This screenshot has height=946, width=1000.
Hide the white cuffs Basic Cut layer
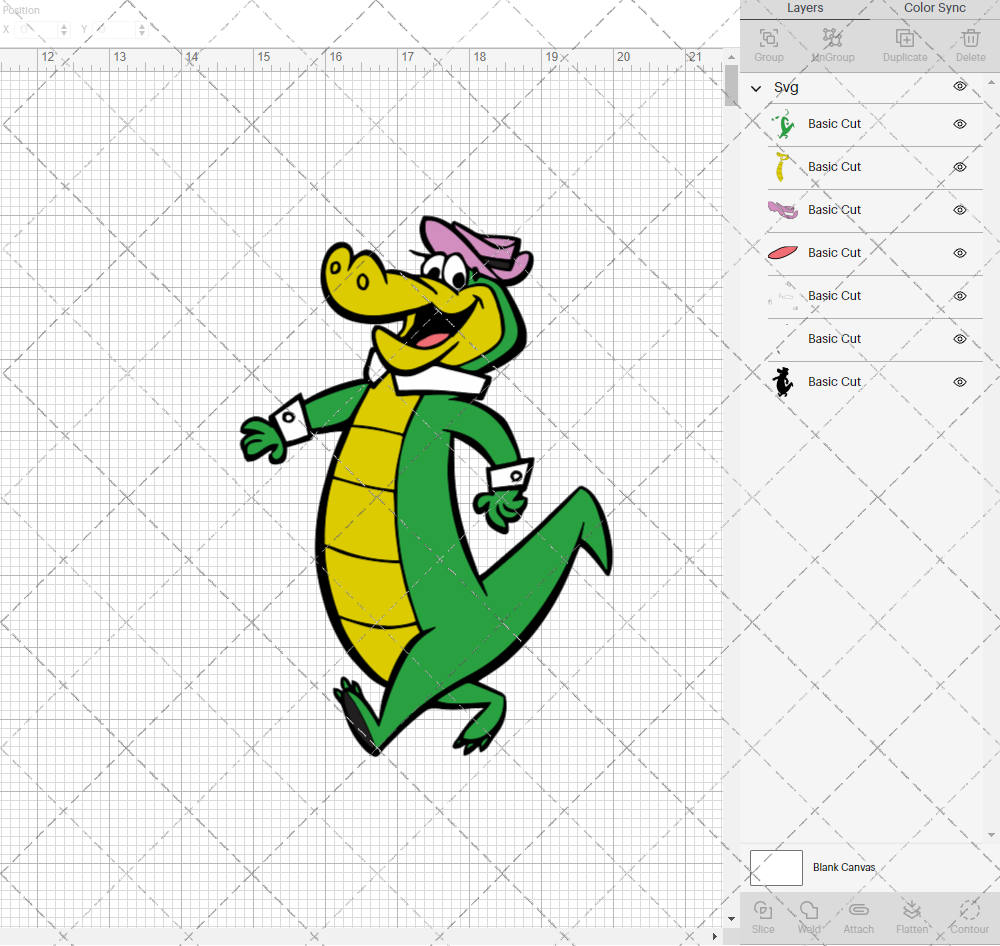click(960, 296)
